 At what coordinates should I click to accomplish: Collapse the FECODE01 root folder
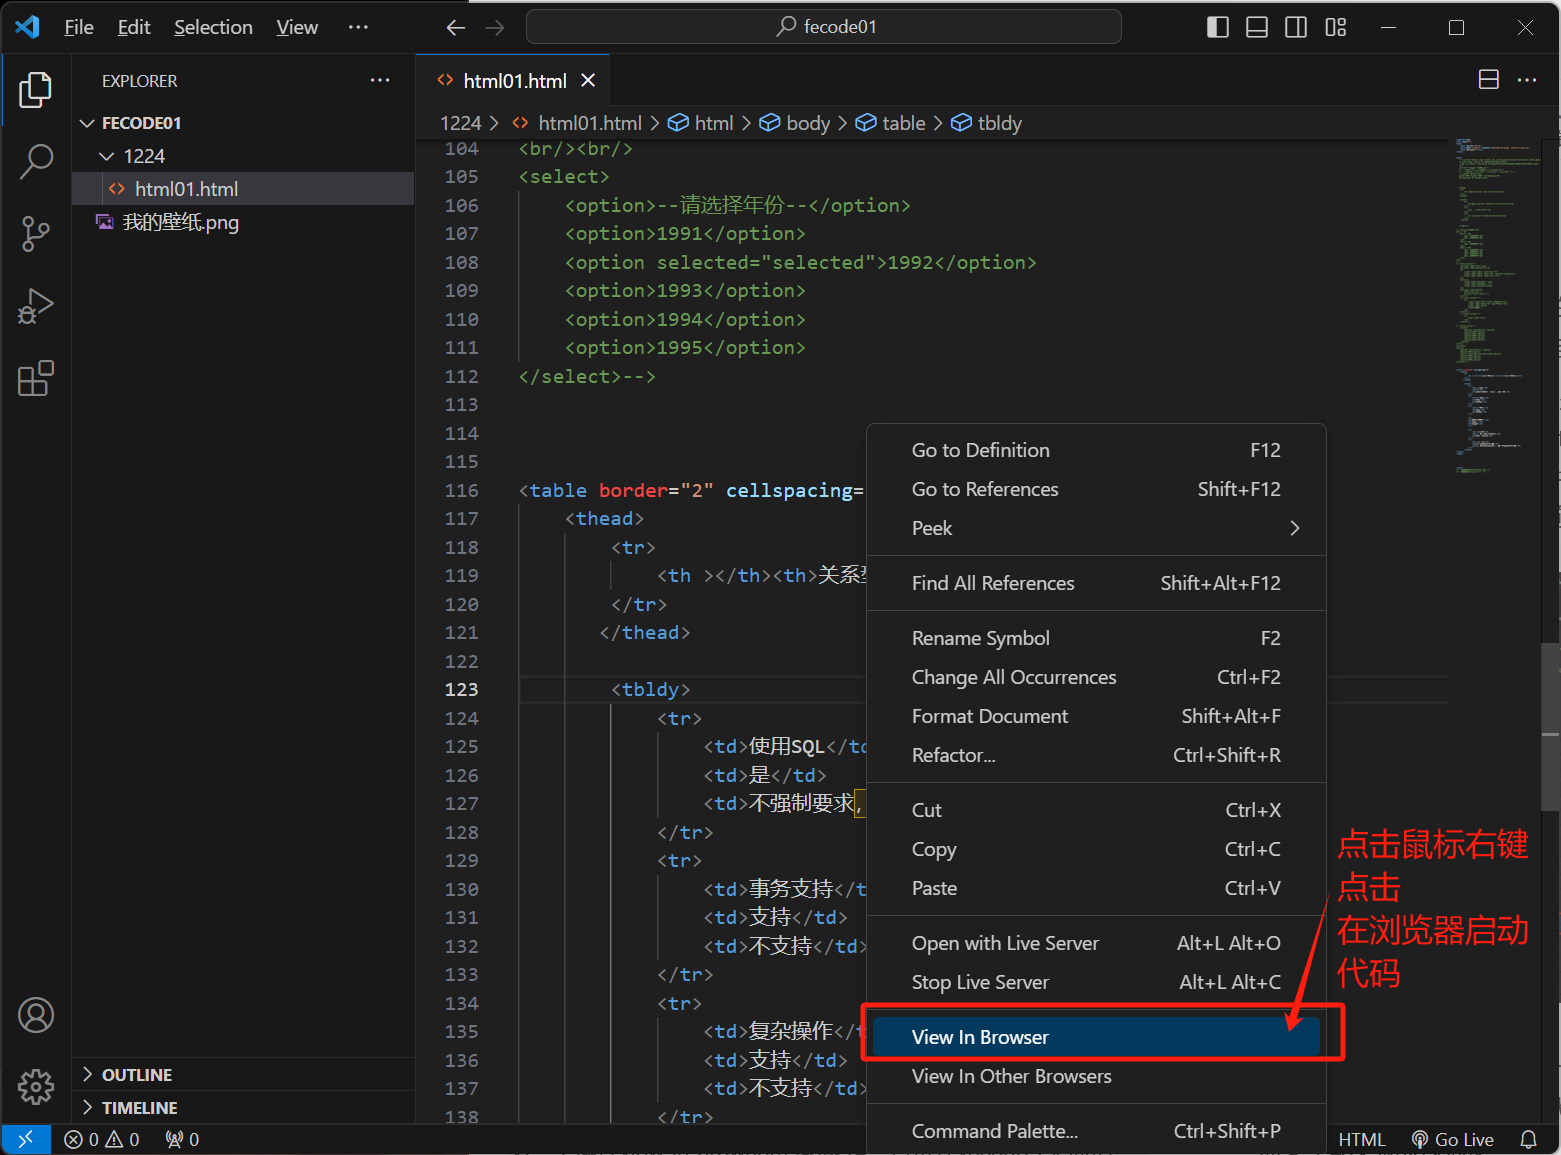point(243,123)
